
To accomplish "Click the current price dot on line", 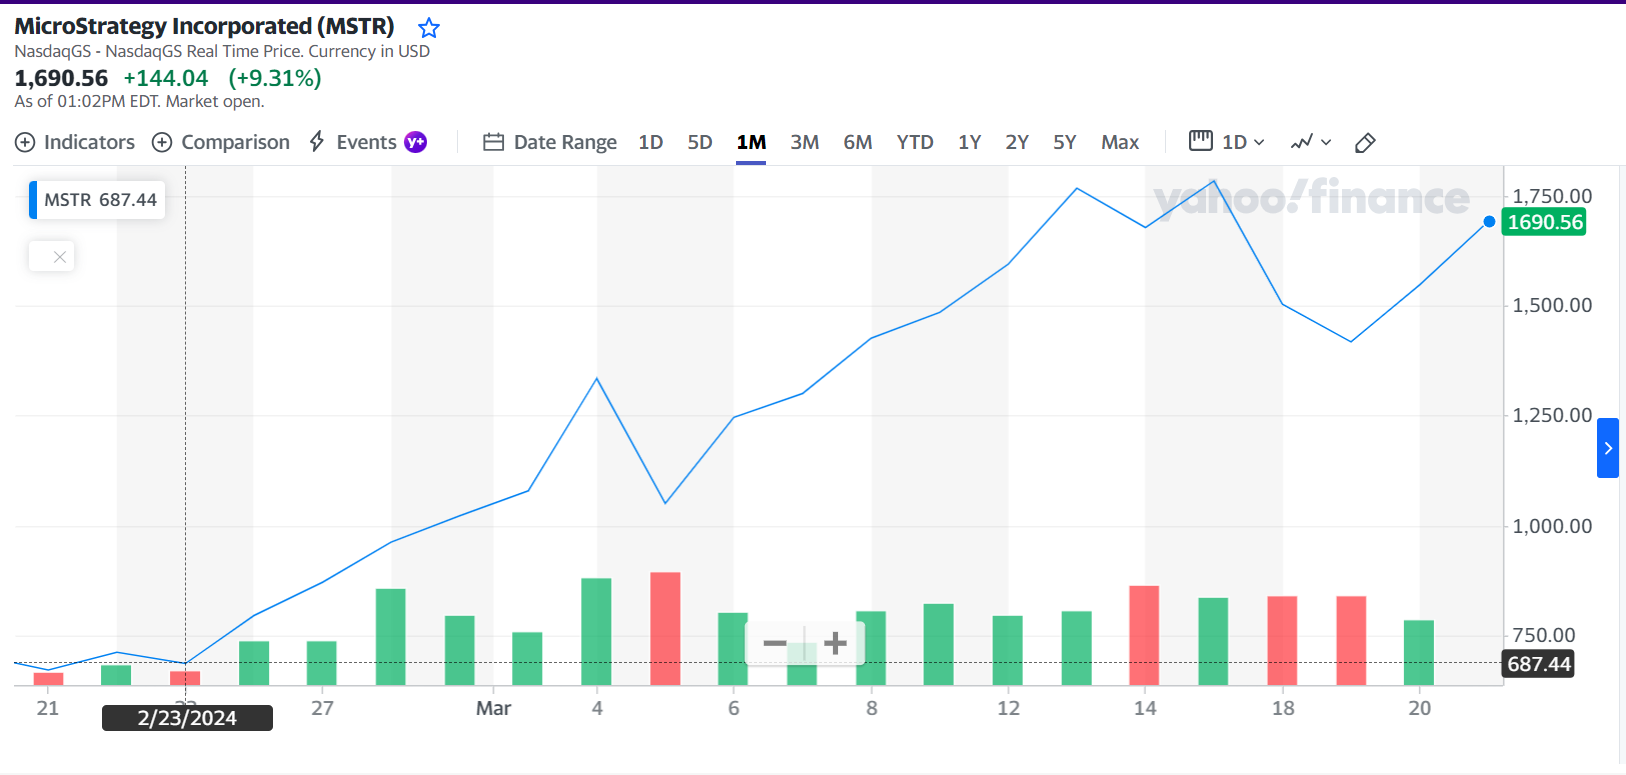I will (x=1489, y=222).
